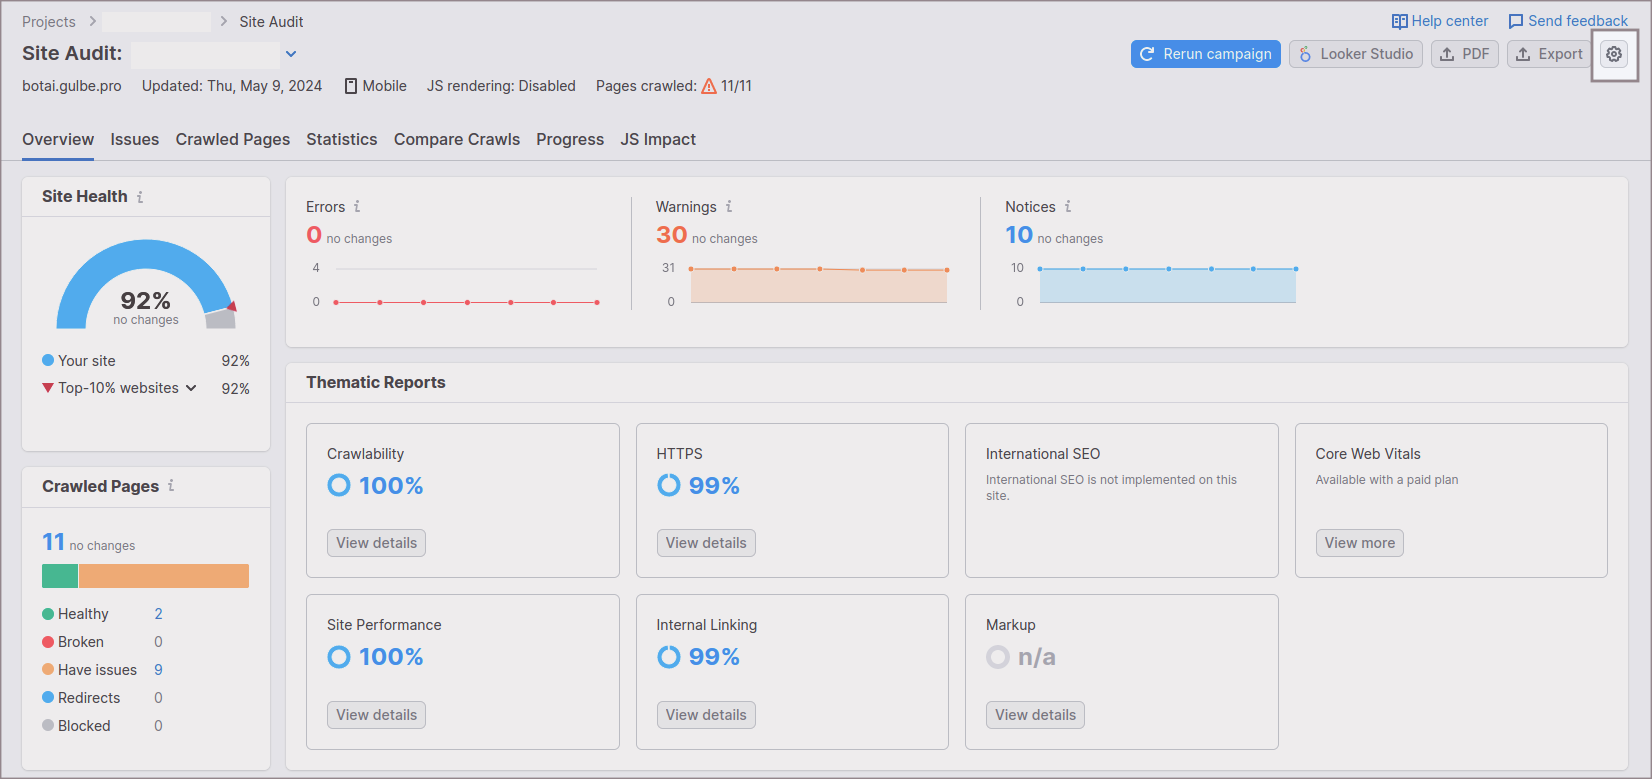Click the Projects breadcrumb
This screenshot has height=779, width=1652.
tap(49, 22)
